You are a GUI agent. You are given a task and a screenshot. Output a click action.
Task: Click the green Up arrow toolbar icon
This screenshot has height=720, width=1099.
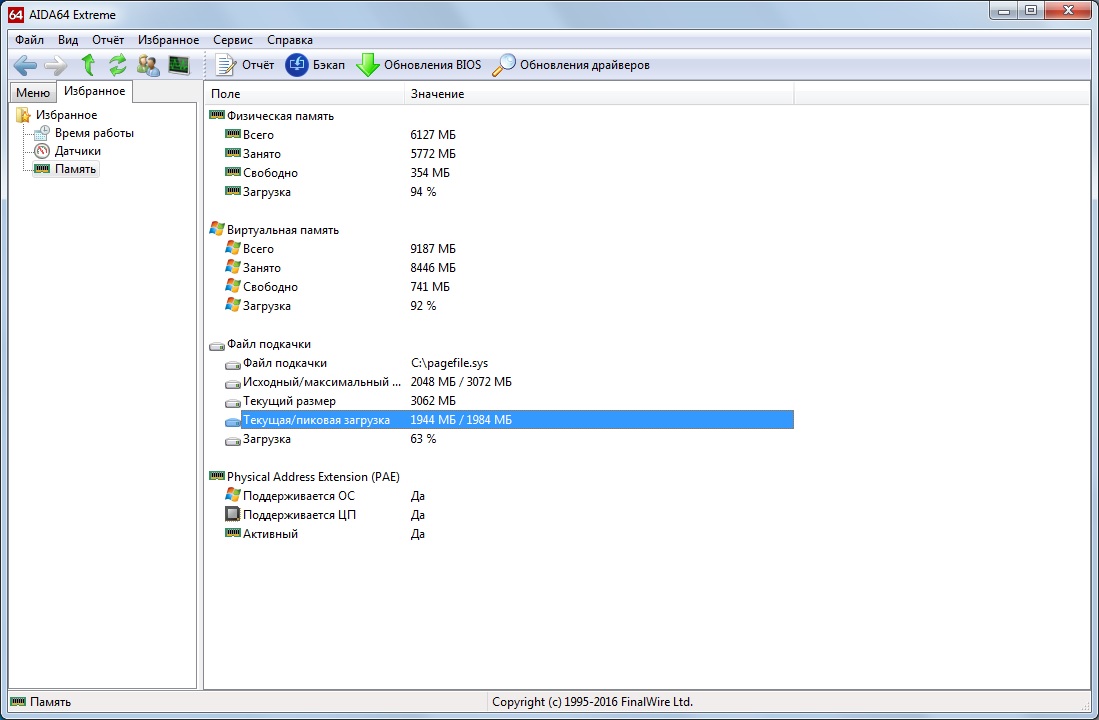click(88, 65)
